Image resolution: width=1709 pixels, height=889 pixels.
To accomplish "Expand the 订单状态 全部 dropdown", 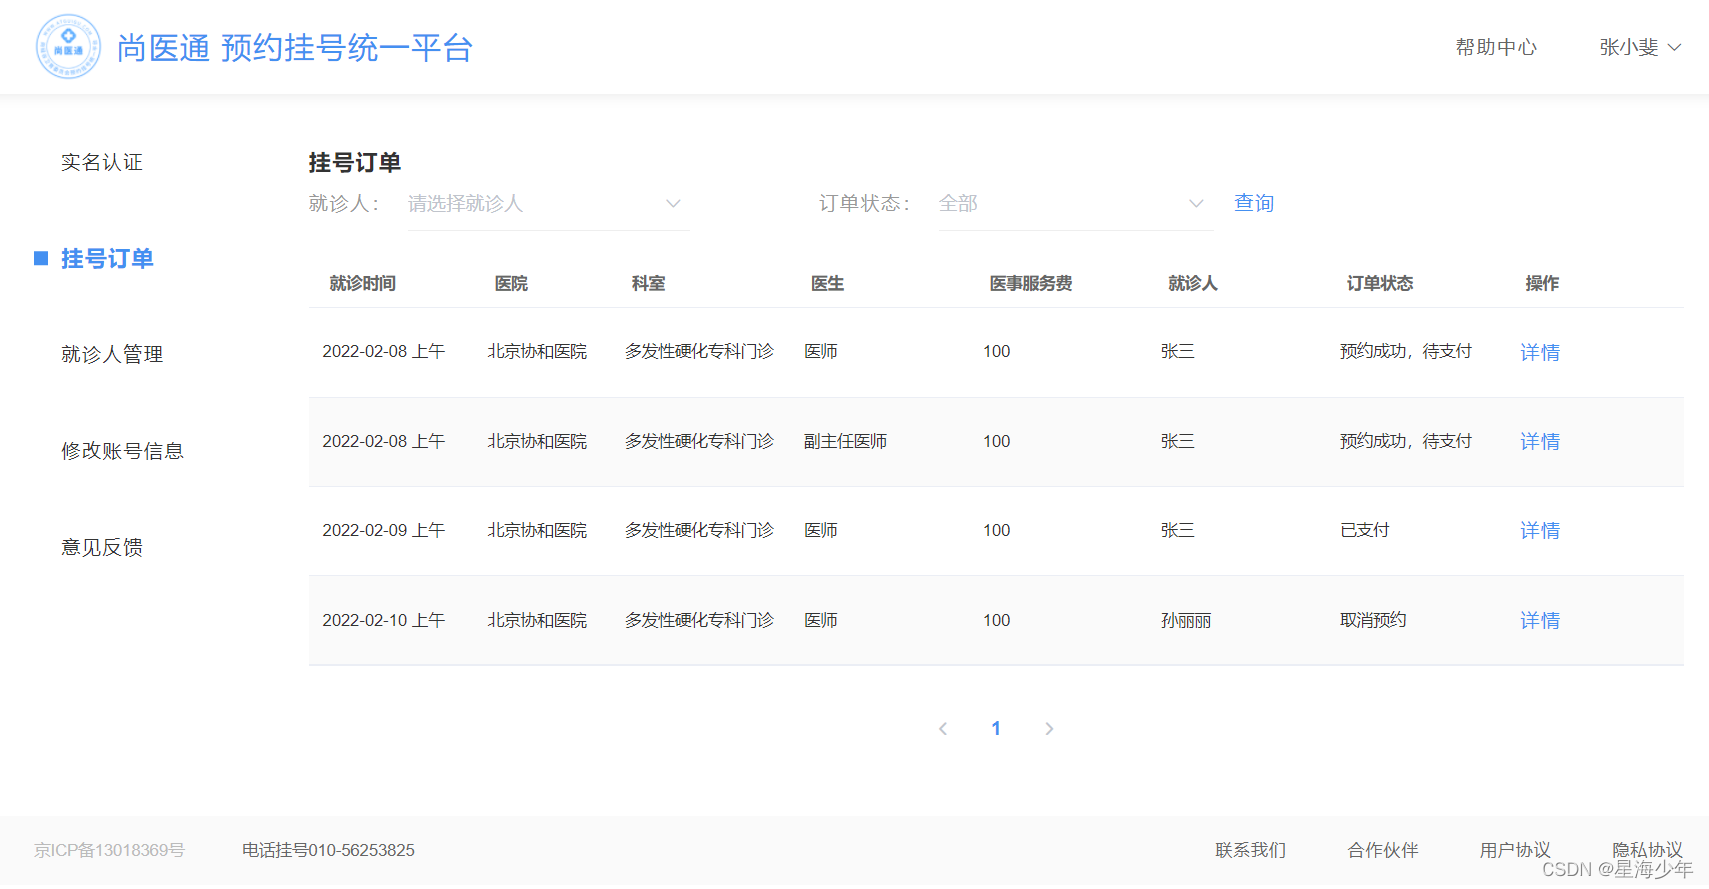I will 1076,203.
